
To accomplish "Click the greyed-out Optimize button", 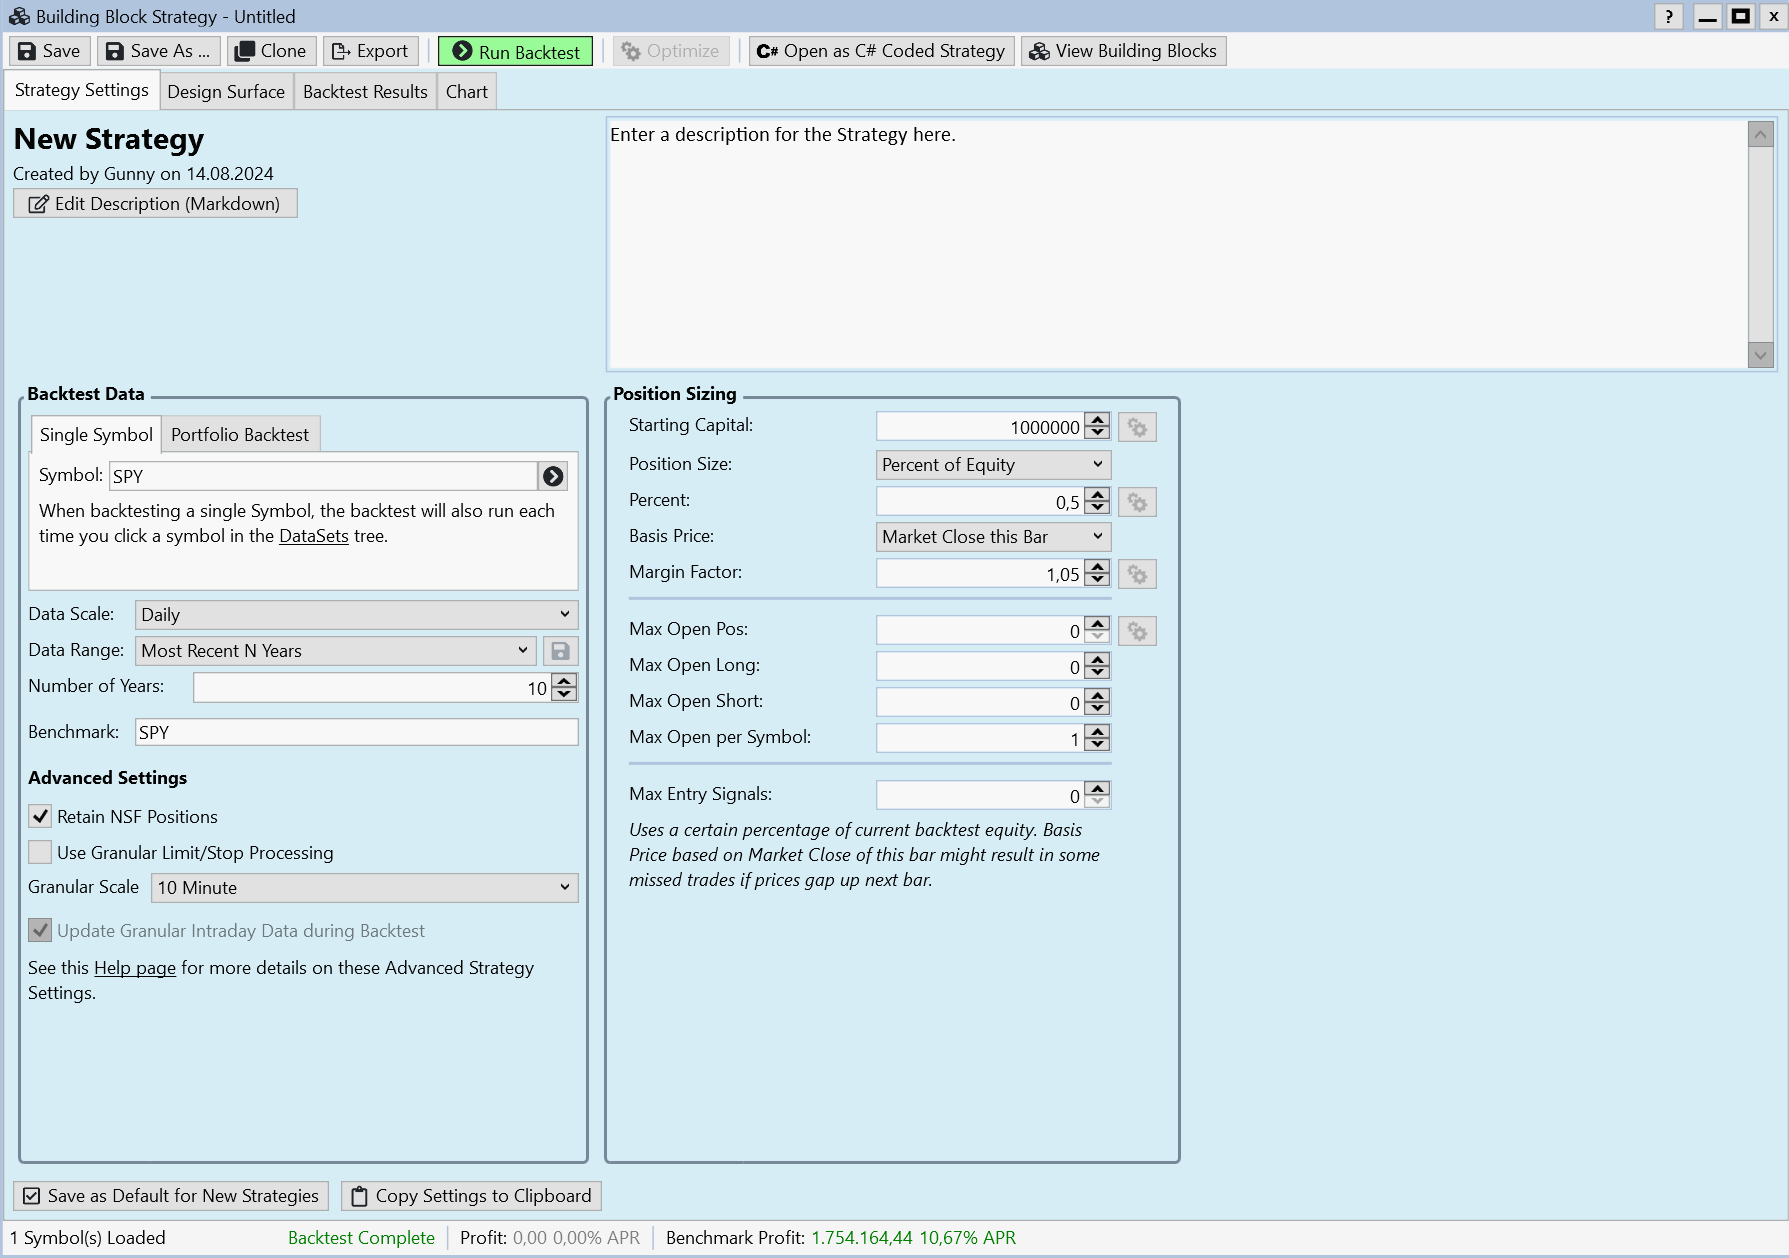I will click(x=671, y=51).
